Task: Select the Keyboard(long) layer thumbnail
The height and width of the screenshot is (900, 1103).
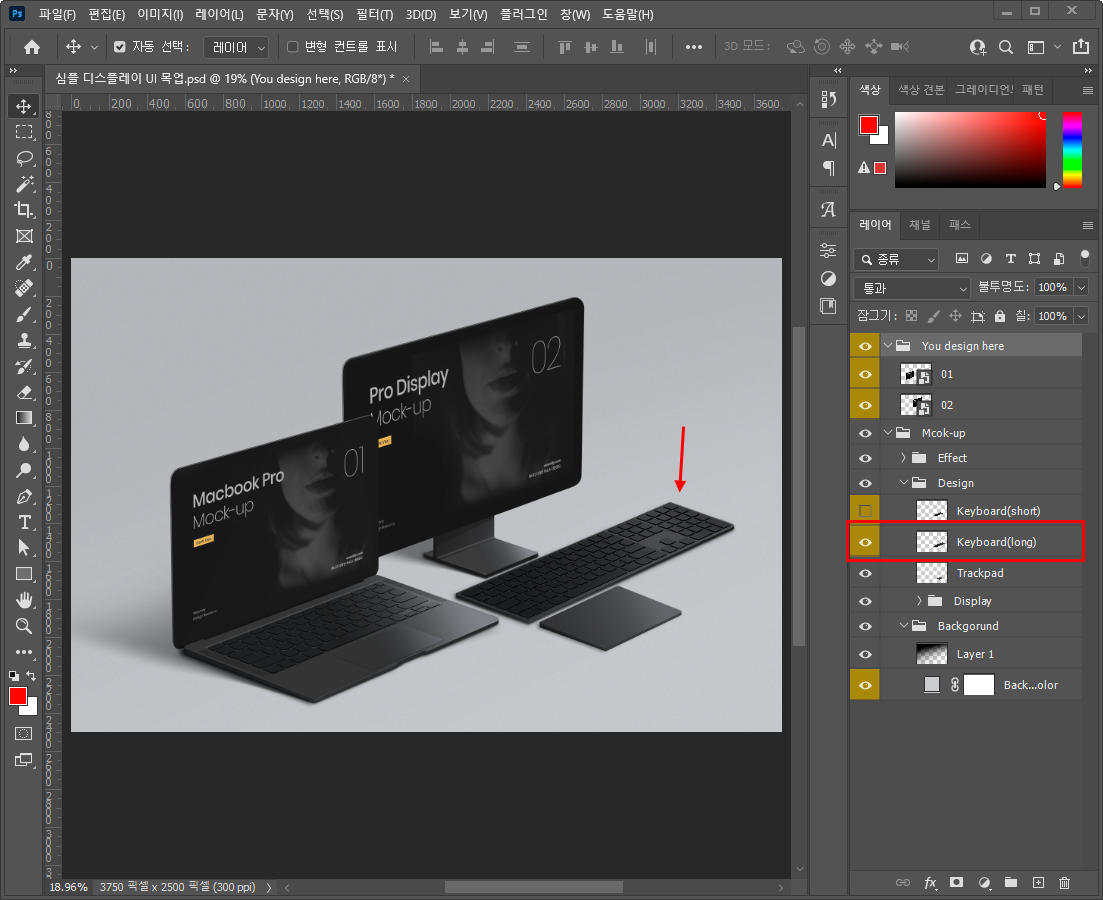Action: [931, 542]
